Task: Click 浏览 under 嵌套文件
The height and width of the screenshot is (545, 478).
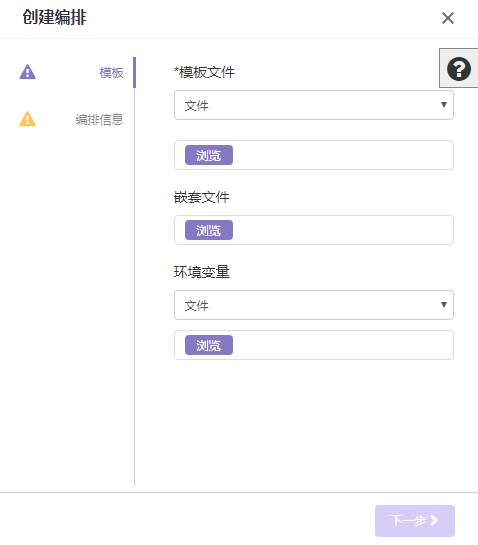Action: pyautogui.click(x=209, y=230)
